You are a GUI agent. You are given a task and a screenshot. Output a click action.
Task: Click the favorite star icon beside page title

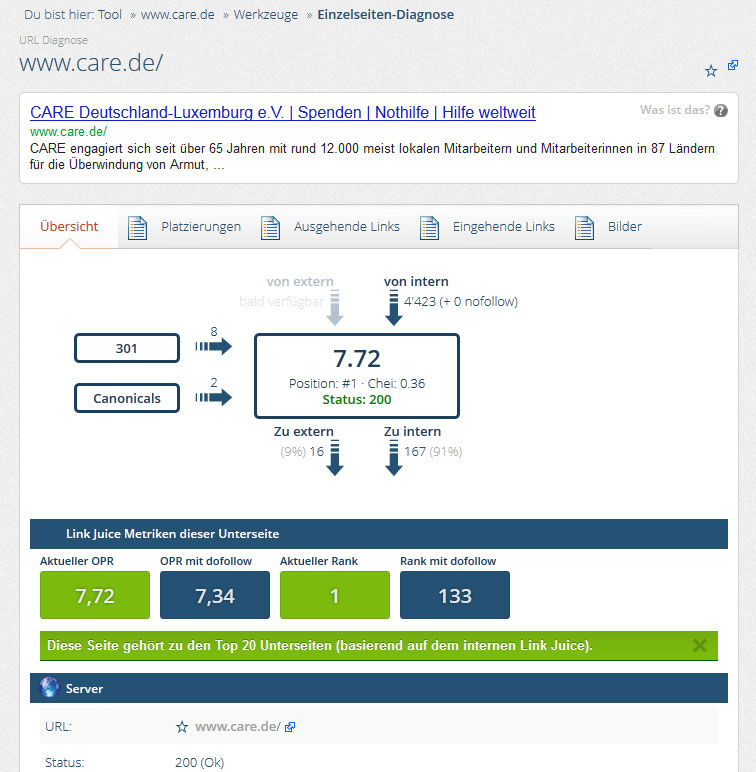coord(711,71)
